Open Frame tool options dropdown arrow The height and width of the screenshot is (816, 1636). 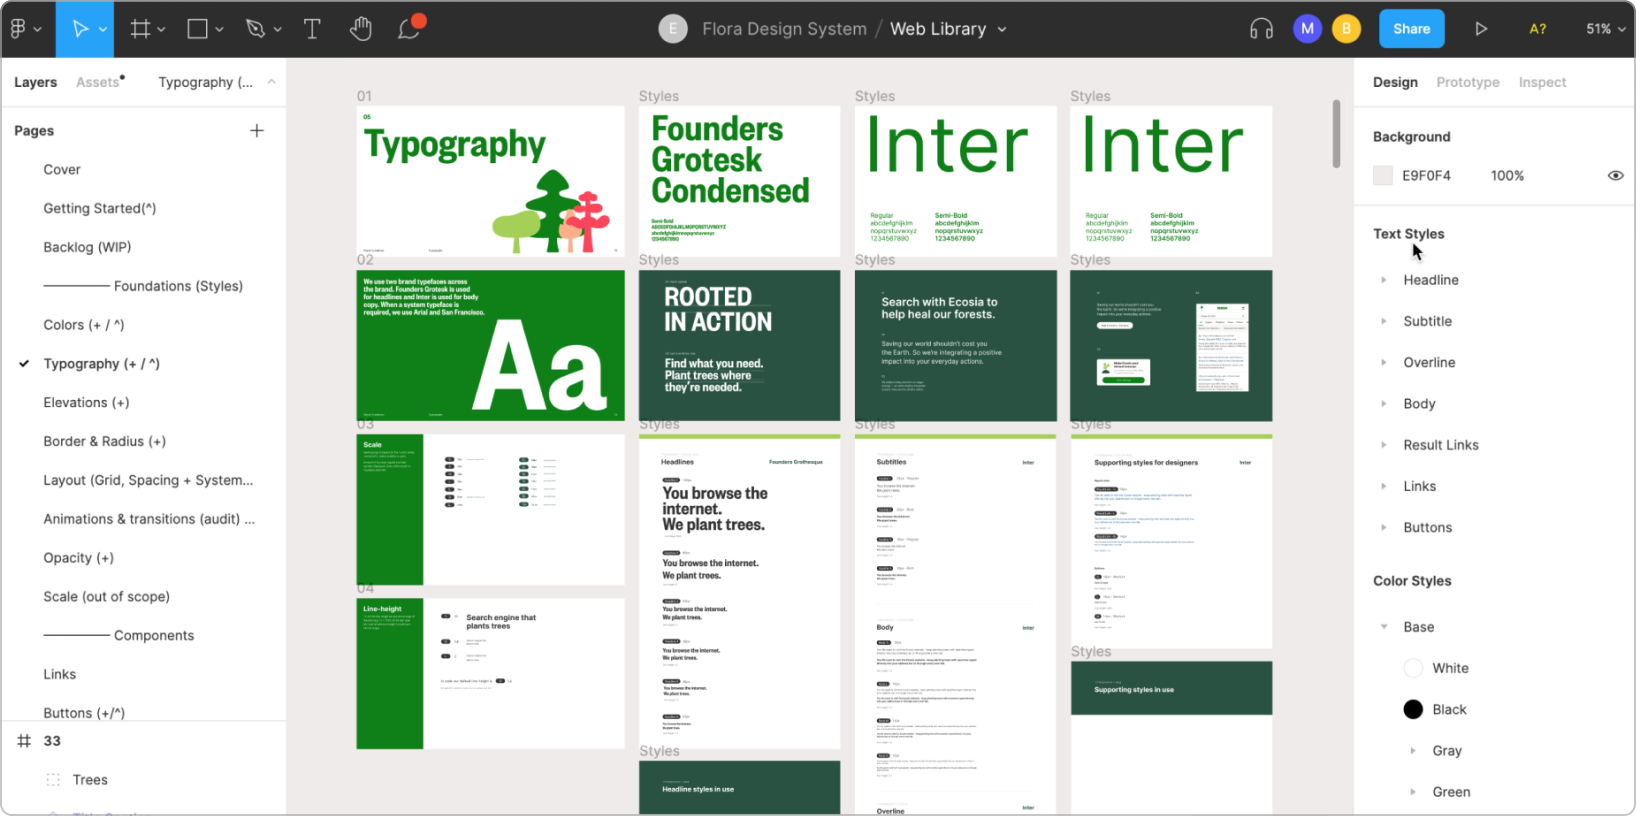(x=161, y=30)
